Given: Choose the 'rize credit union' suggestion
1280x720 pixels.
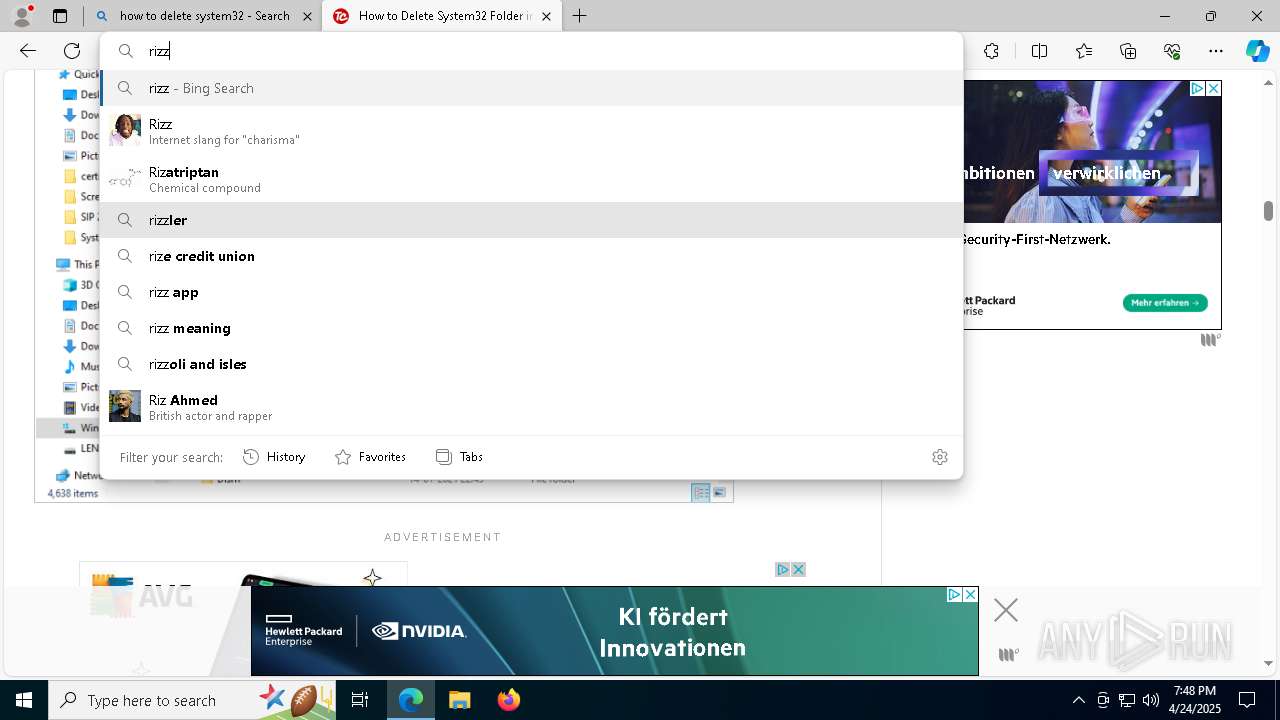Looking at the screenshot, I should (532, 256).
